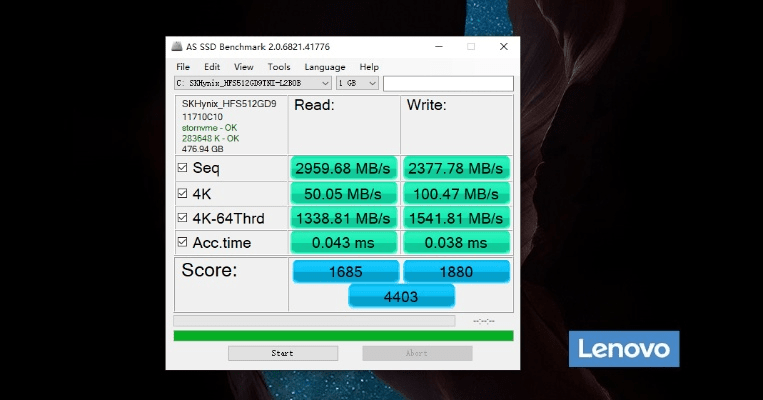763x400 pixels.
Task: Uncheck the Seq test checkbox
Action: tap(182, 168)
